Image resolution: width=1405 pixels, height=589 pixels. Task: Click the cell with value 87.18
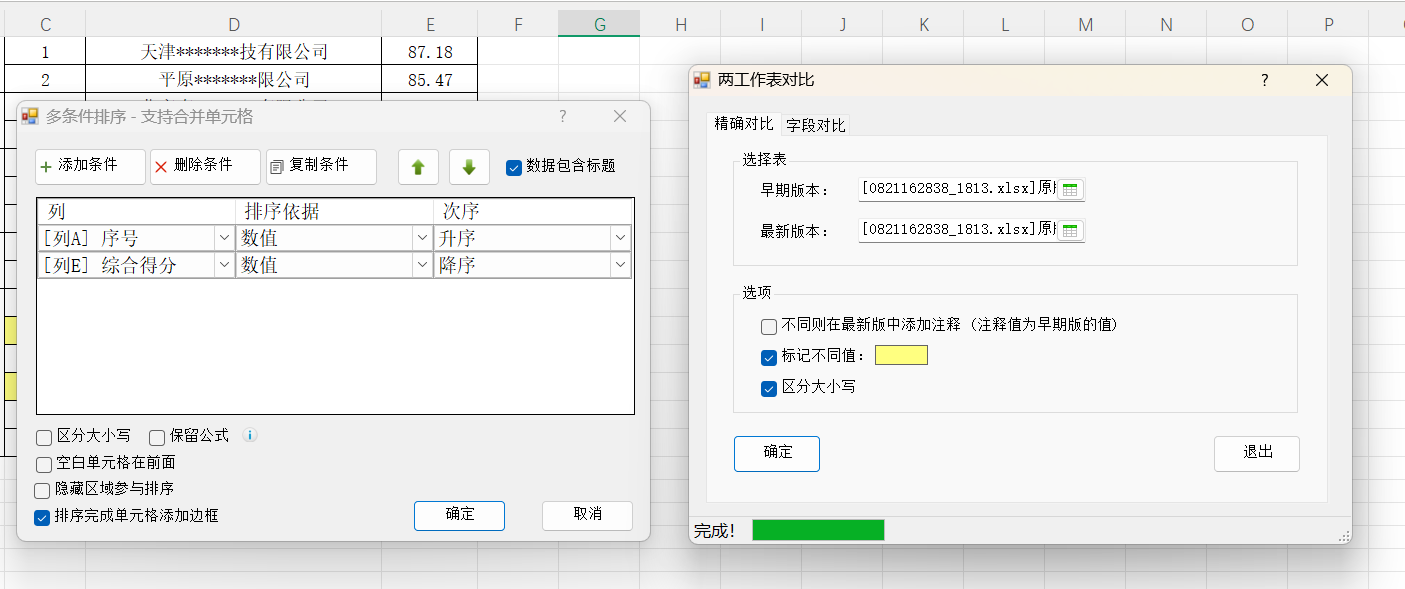tap(430, 52)
